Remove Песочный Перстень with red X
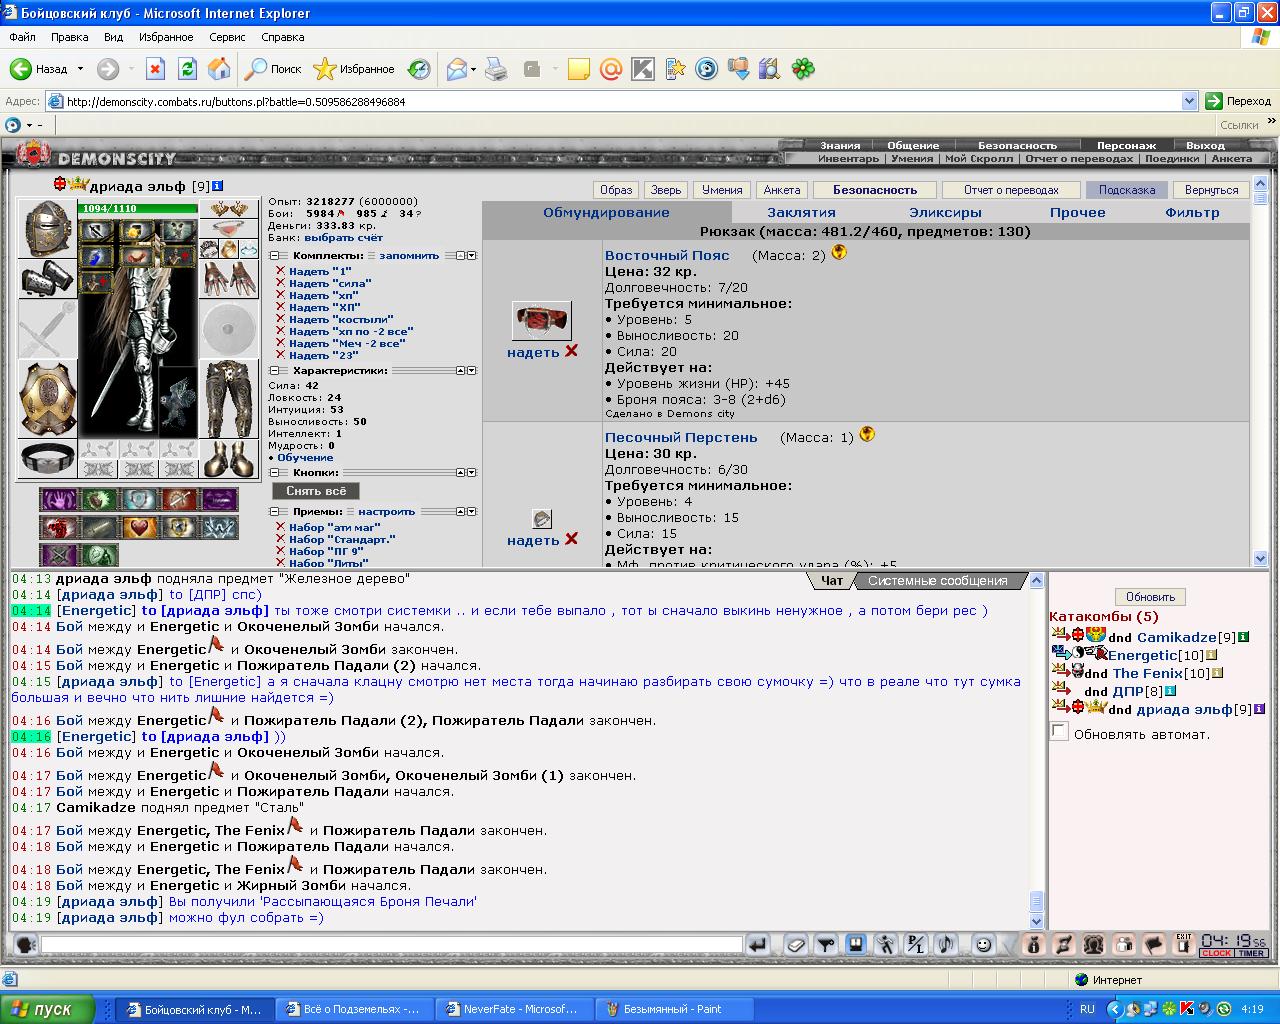The image size is (1280, 1024). point(571,539)
